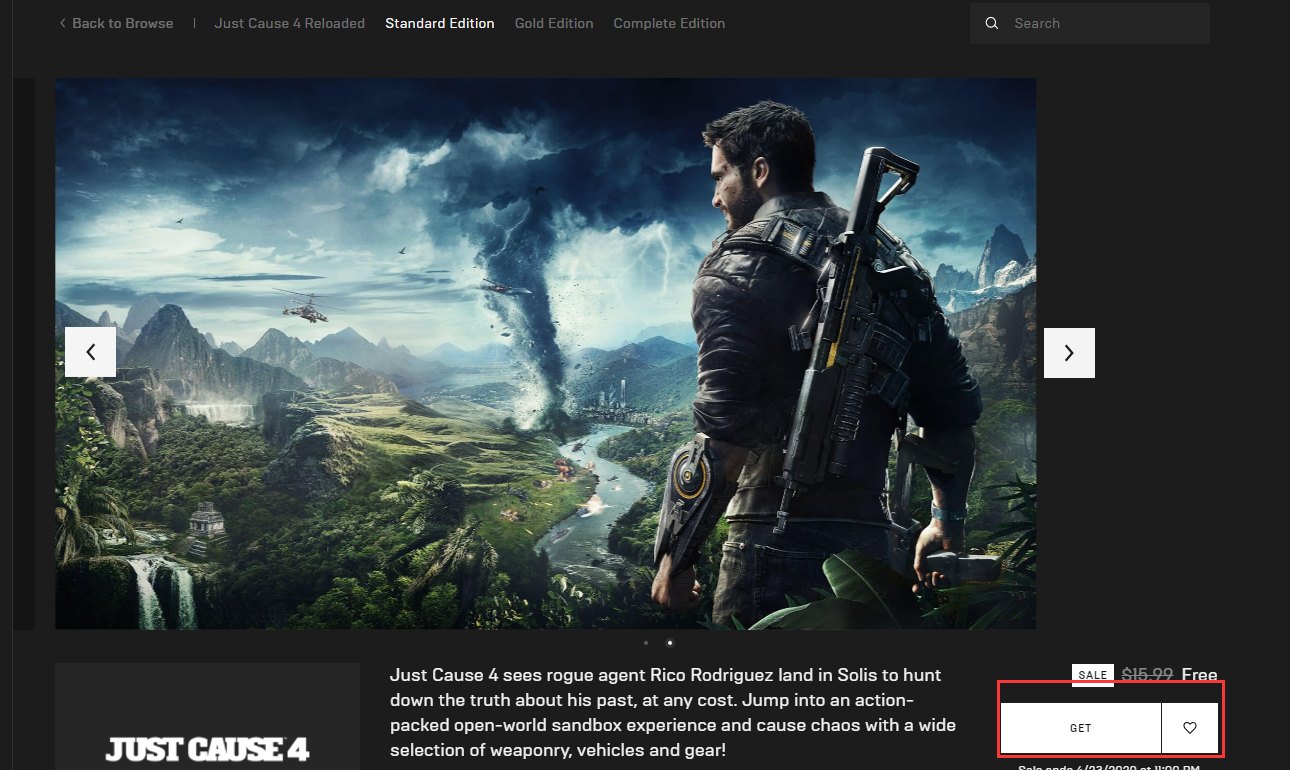Screen dimensions: 1290x770
Task: Click the sale end date text
Action: (x=1108, y=766)
